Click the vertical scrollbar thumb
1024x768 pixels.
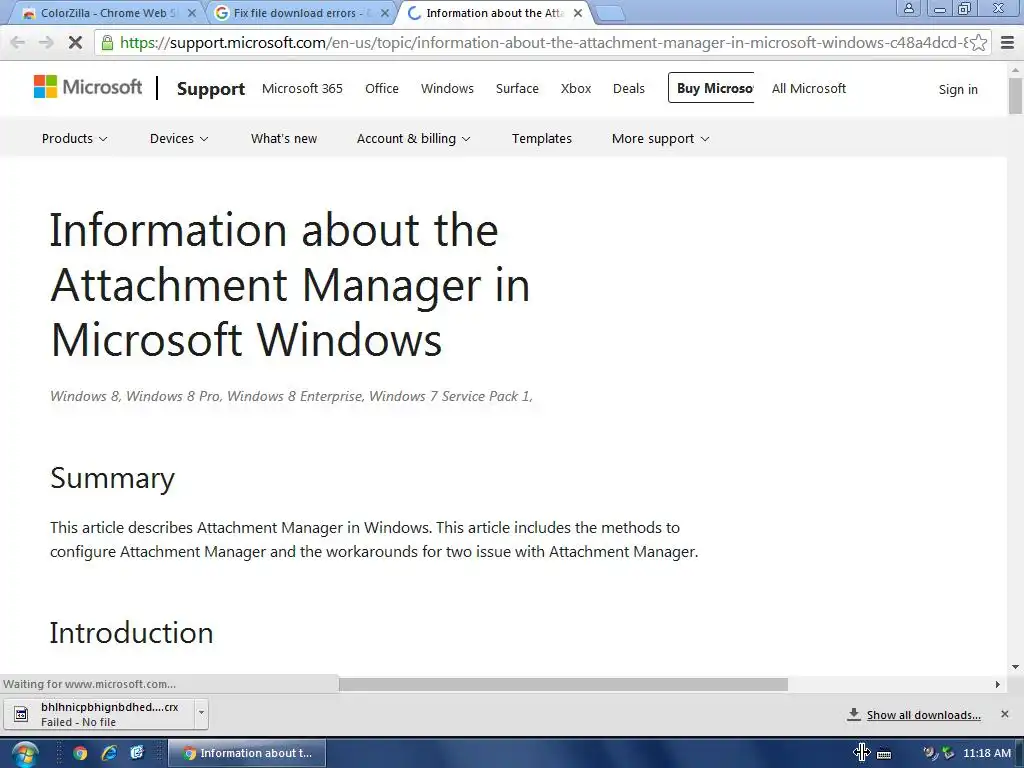(1016, 95)
